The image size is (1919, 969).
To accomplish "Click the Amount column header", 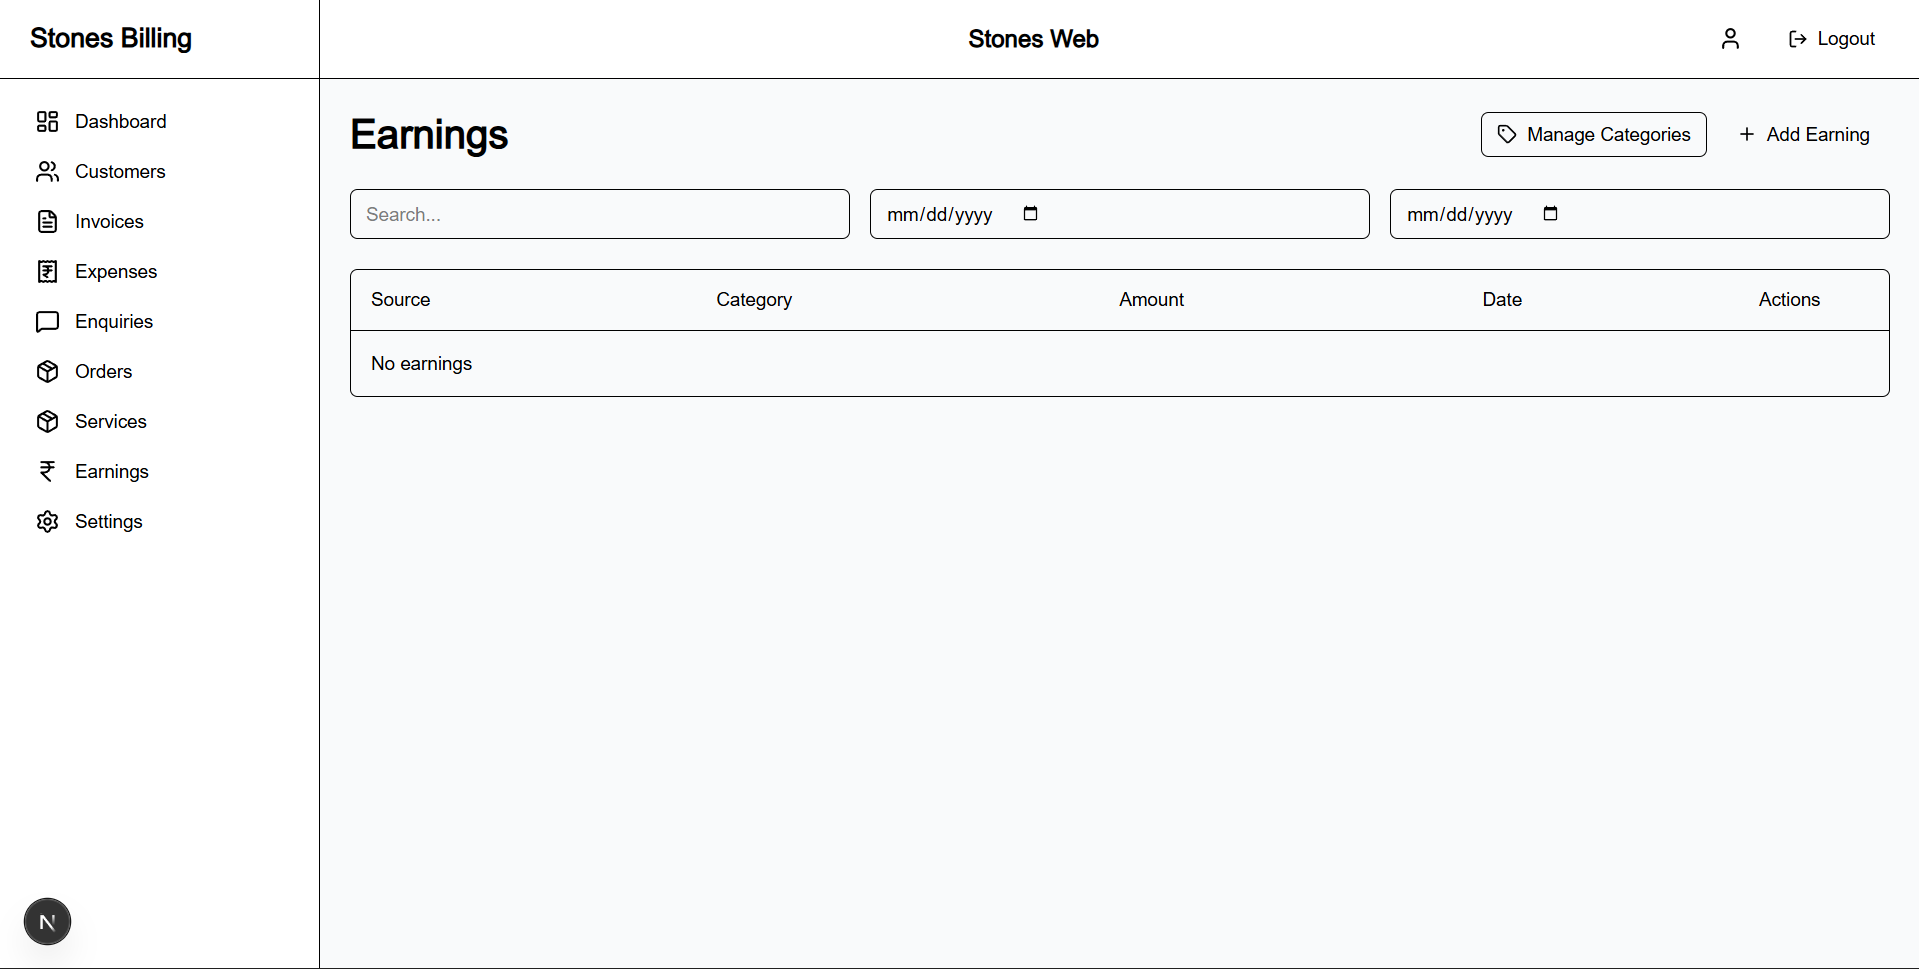I will [1151, 300].
